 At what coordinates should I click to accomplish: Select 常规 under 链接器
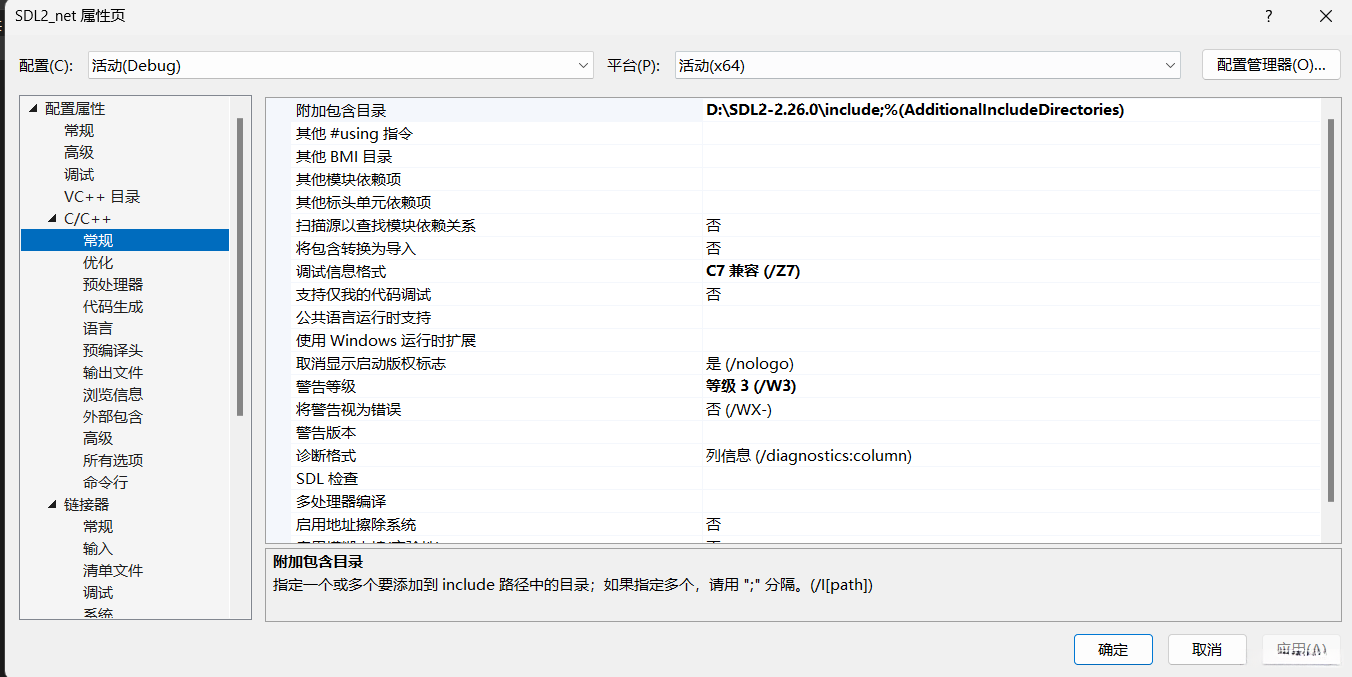tap(98, 527)
